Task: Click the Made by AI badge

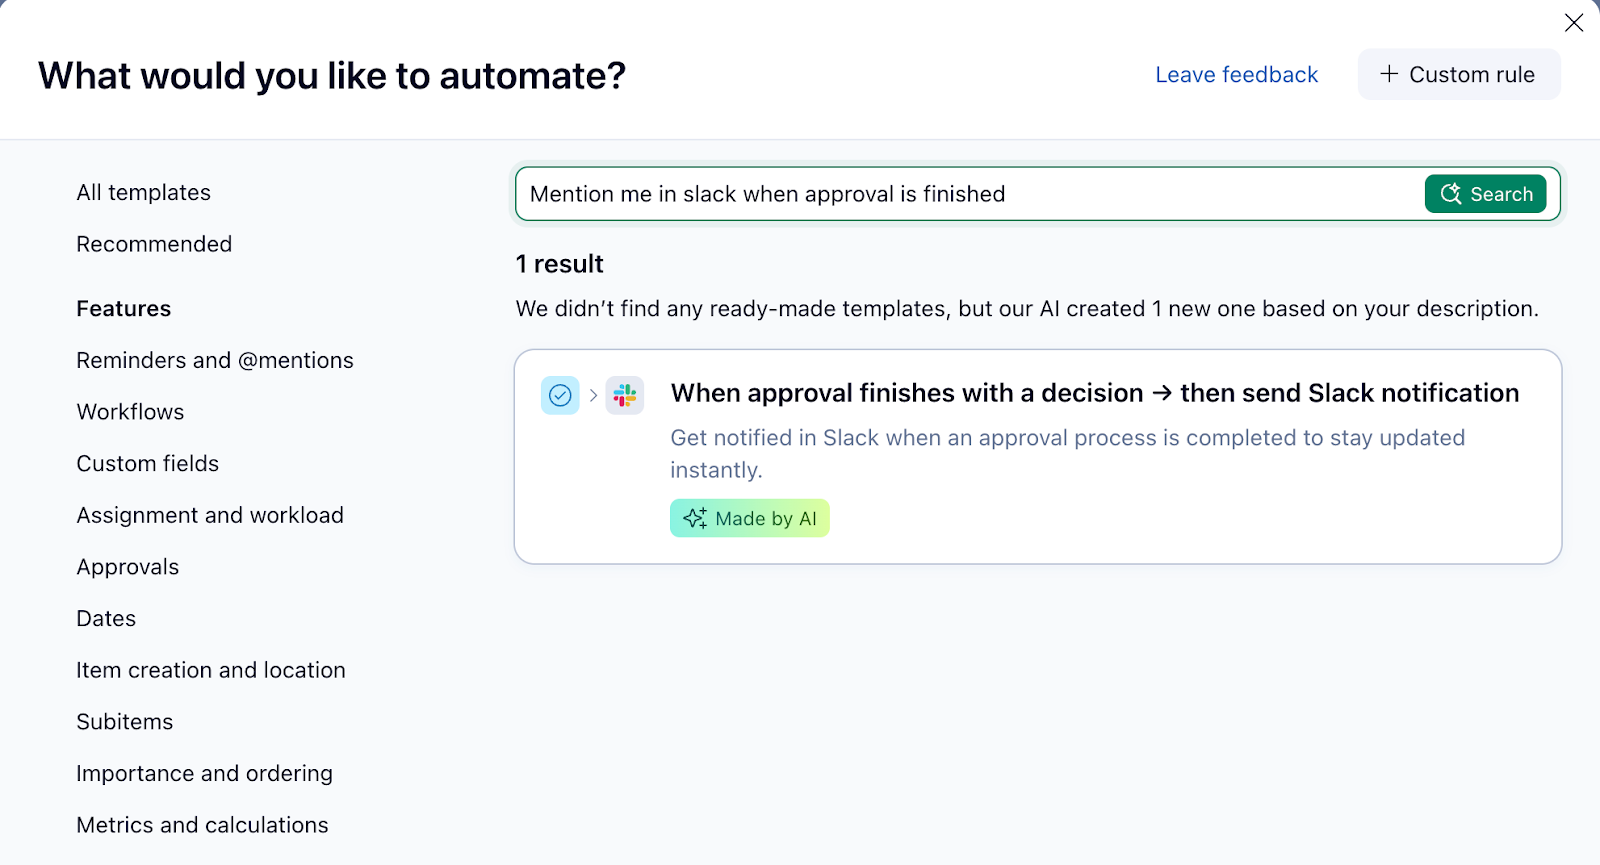Action: pos(750,518)
